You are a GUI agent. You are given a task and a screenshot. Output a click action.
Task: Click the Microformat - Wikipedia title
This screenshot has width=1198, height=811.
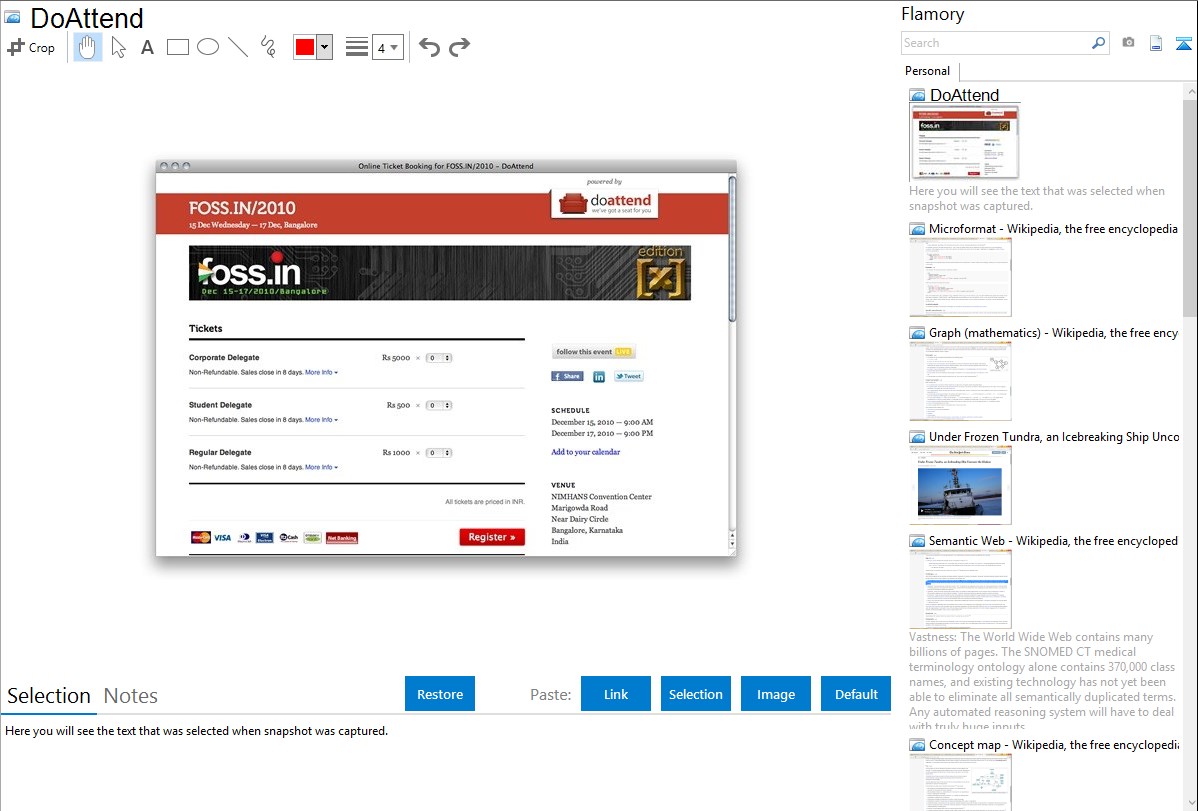1053,229
